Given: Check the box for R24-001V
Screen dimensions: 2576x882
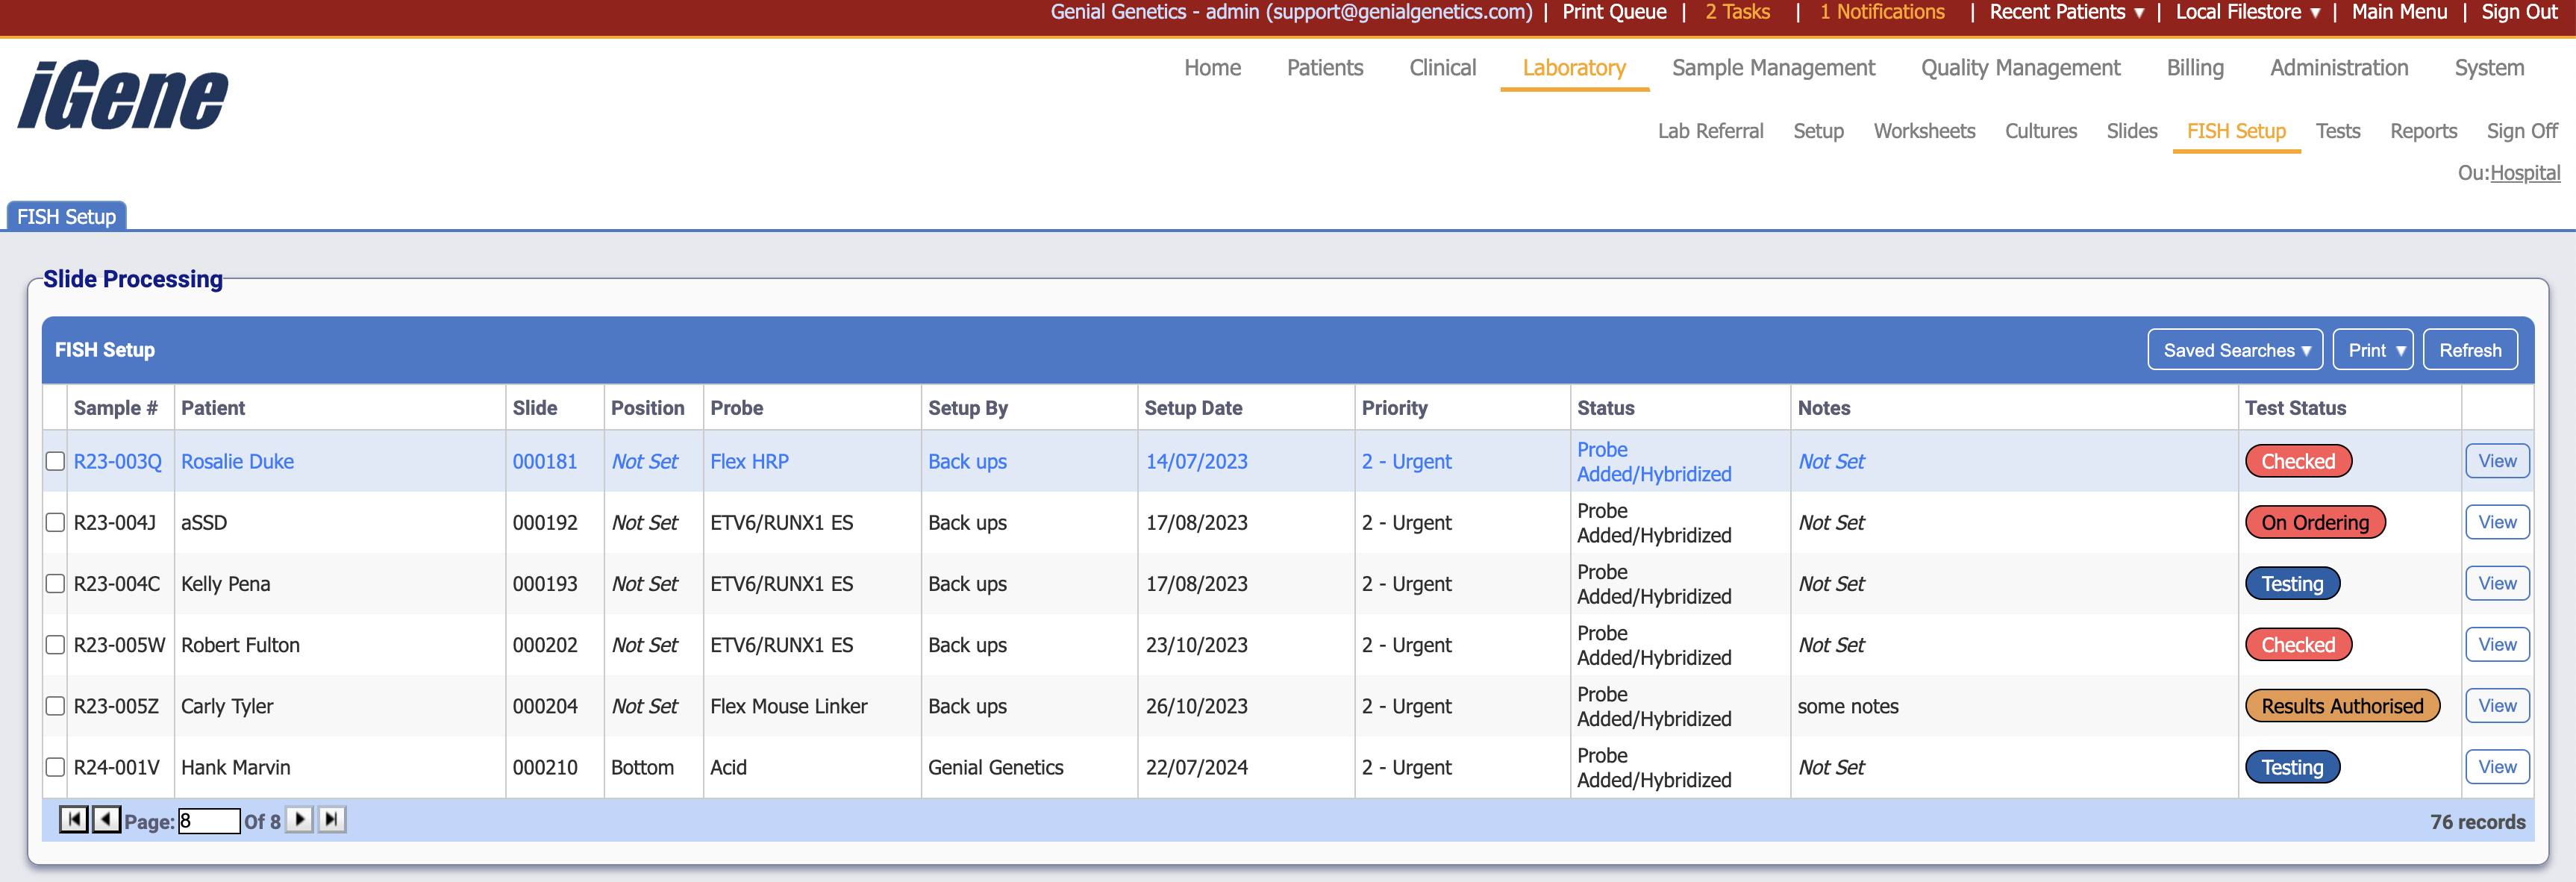Looking at the screenshot, I should (56, 767).
